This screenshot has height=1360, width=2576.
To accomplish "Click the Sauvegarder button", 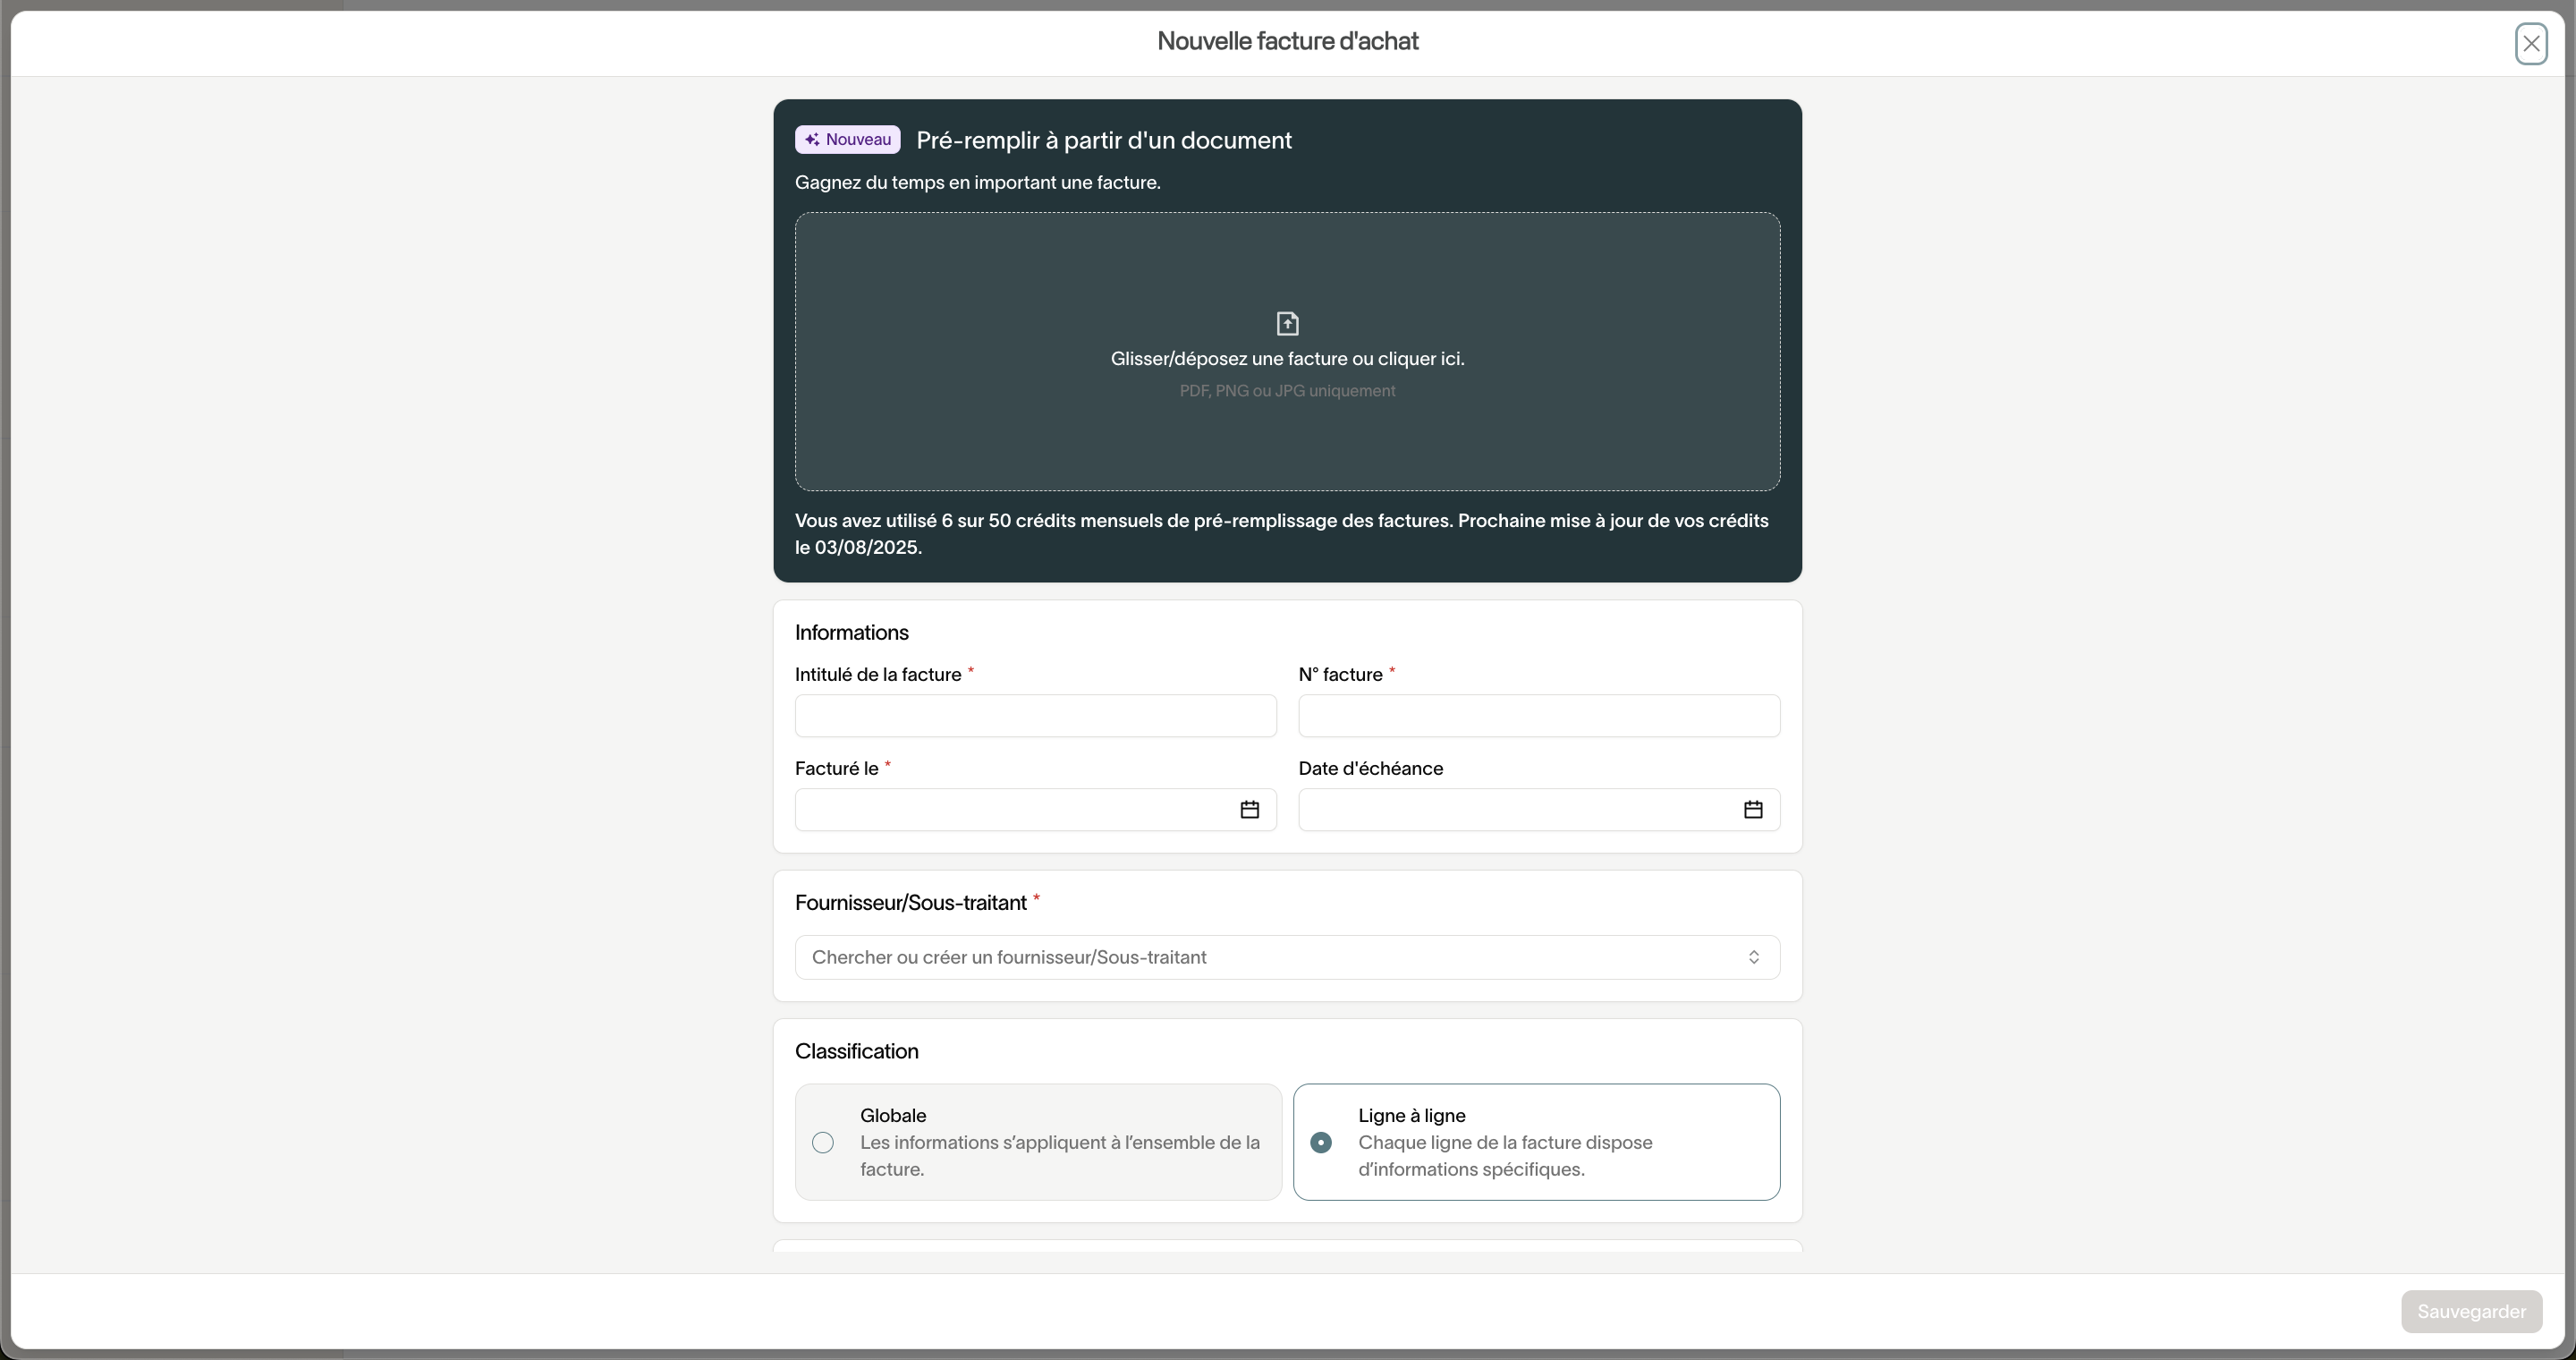I will (2471, 1311).
